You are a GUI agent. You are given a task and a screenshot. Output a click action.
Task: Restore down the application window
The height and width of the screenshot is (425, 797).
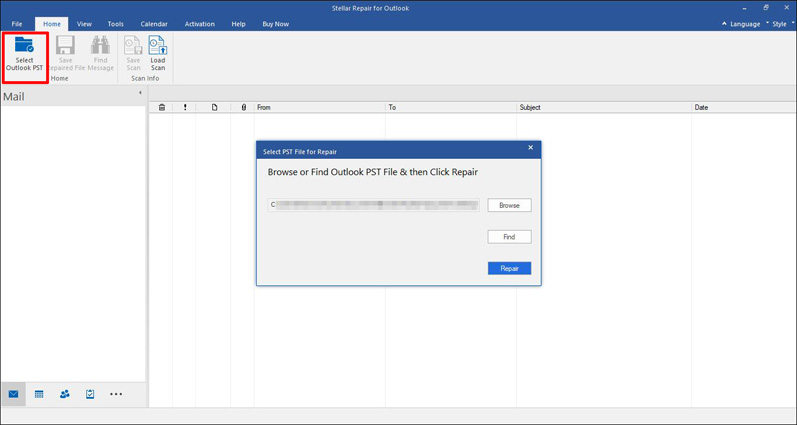[766, 7]
